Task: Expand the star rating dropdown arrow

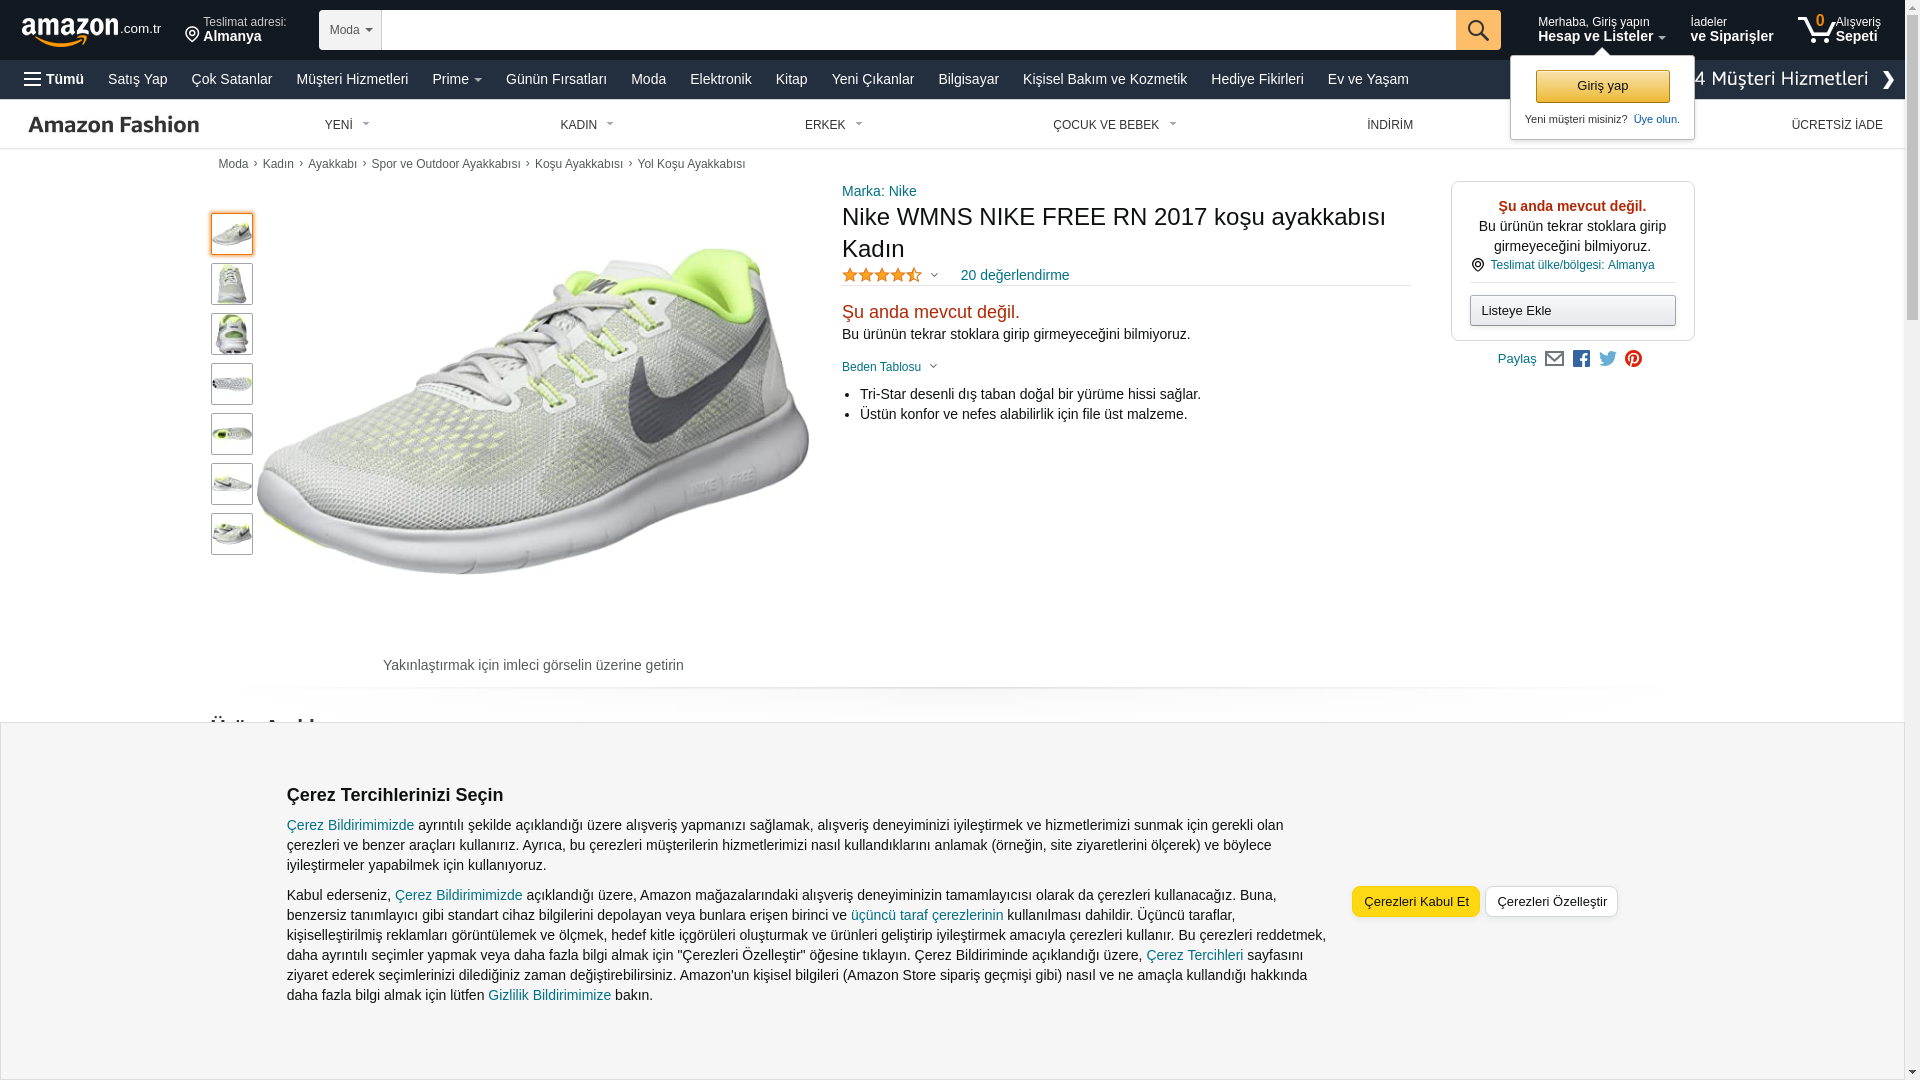Action: click(x=934, y=275)
